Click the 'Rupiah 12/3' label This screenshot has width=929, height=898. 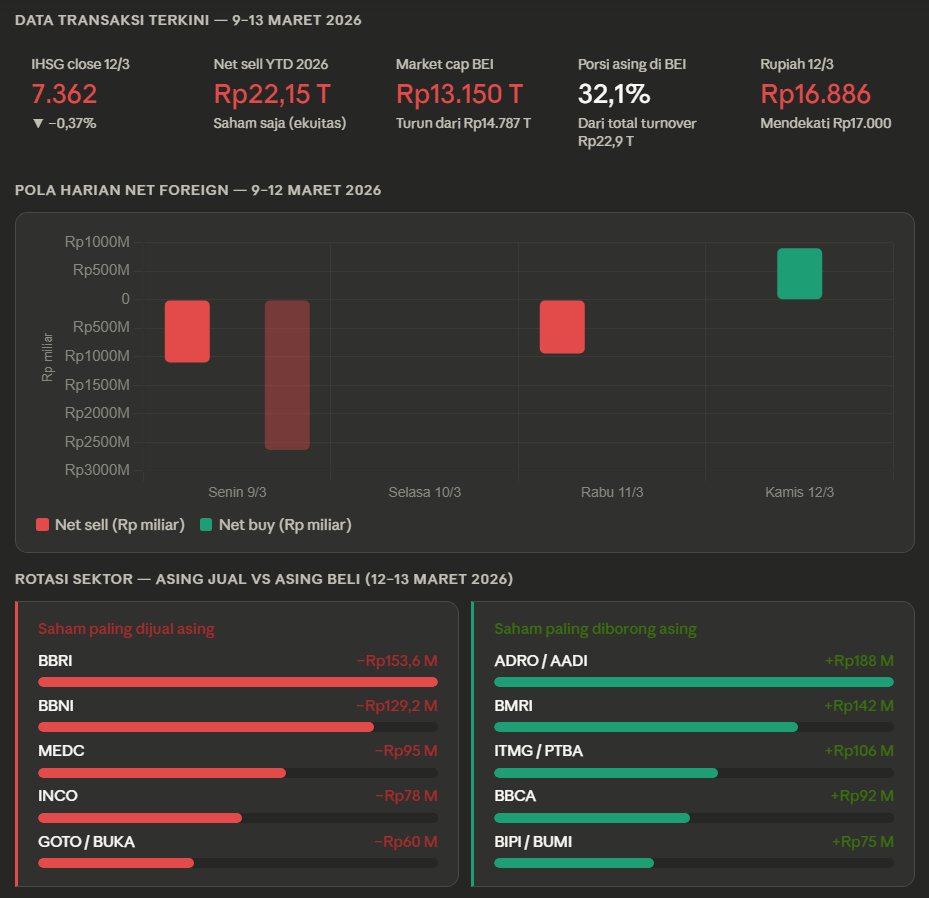tap(797, 64)
